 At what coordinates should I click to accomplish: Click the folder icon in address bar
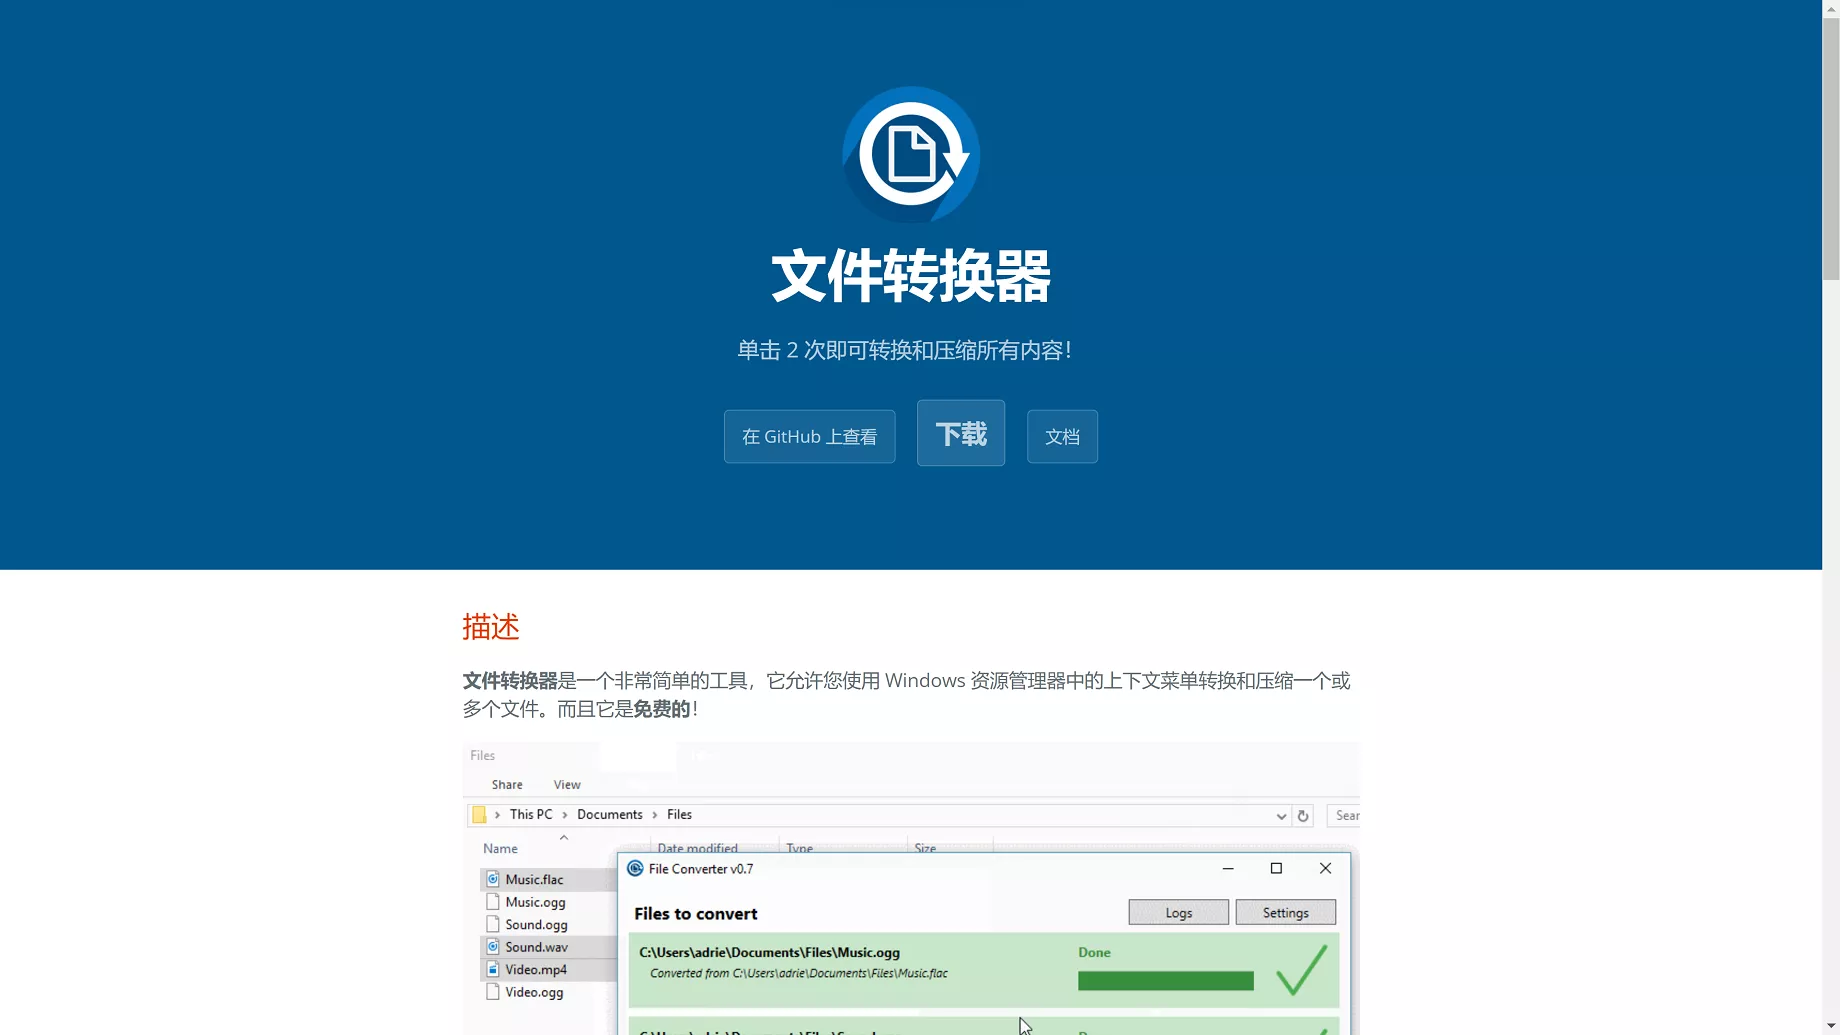[x=479, y=815]
